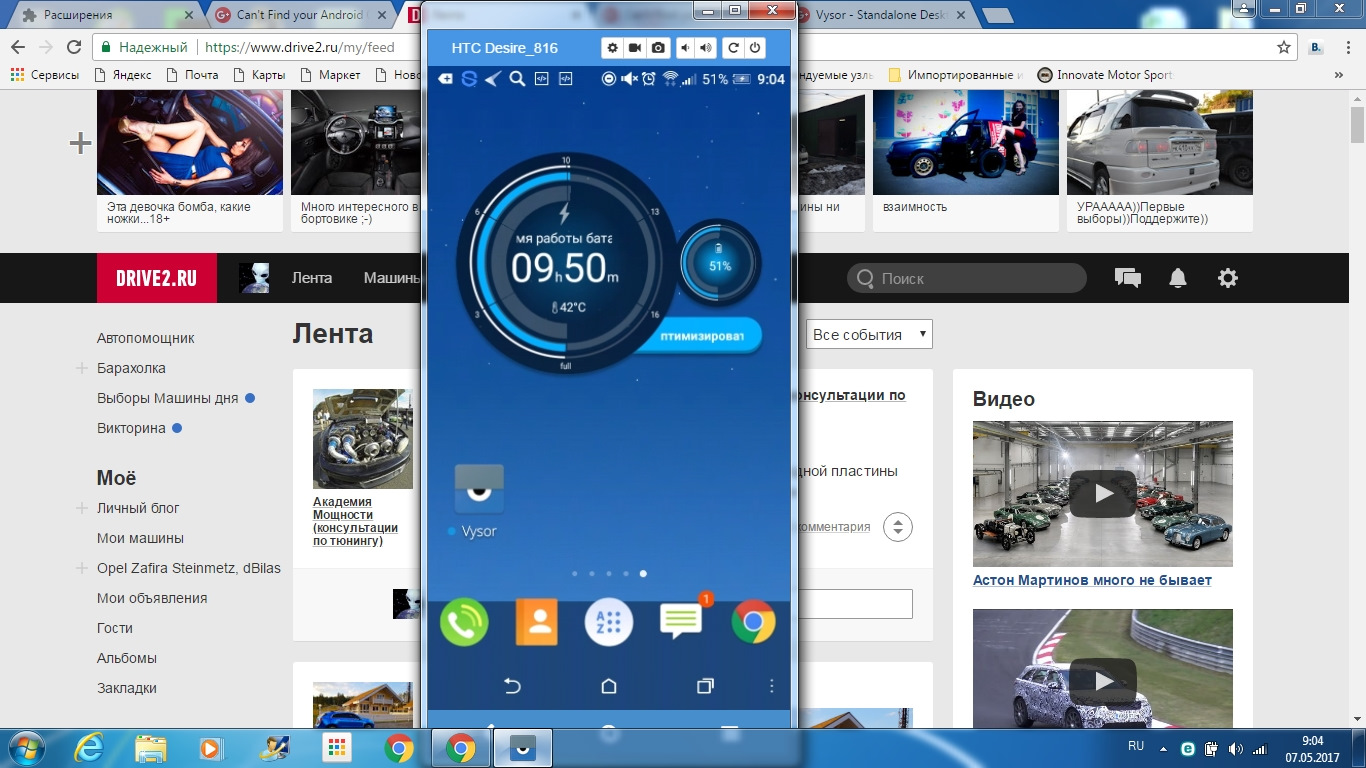
Task: Open 'Лента' in DRIVE2 navigation bar
Action: pyautogui.click(x=312, y=278)
